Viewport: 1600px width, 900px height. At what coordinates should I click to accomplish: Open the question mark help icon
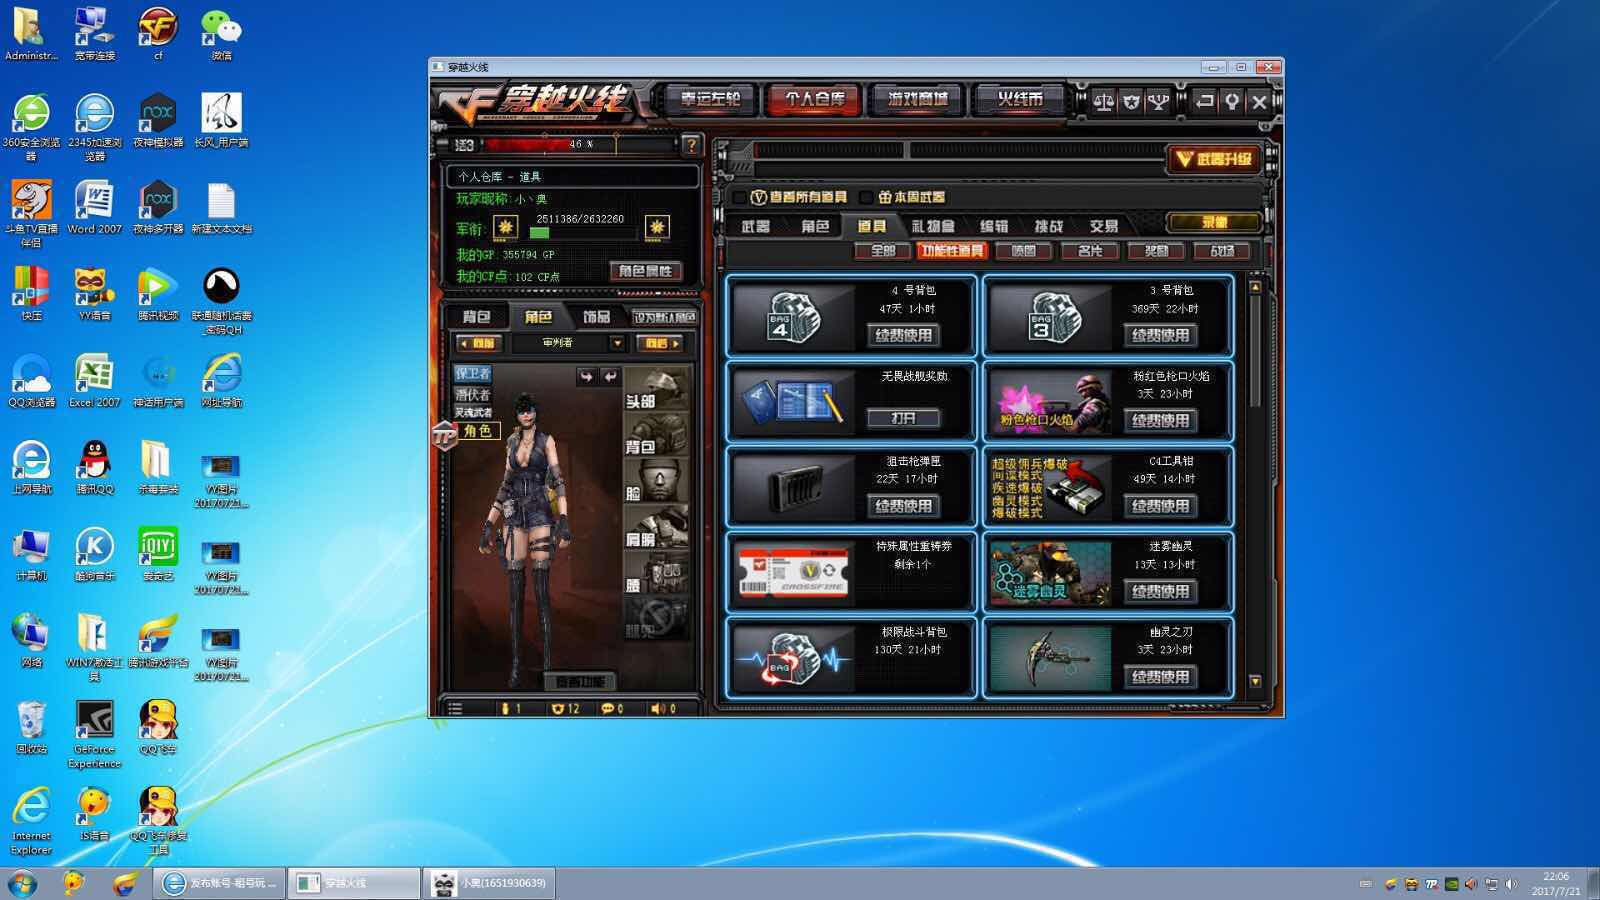(x=691, y=145)
